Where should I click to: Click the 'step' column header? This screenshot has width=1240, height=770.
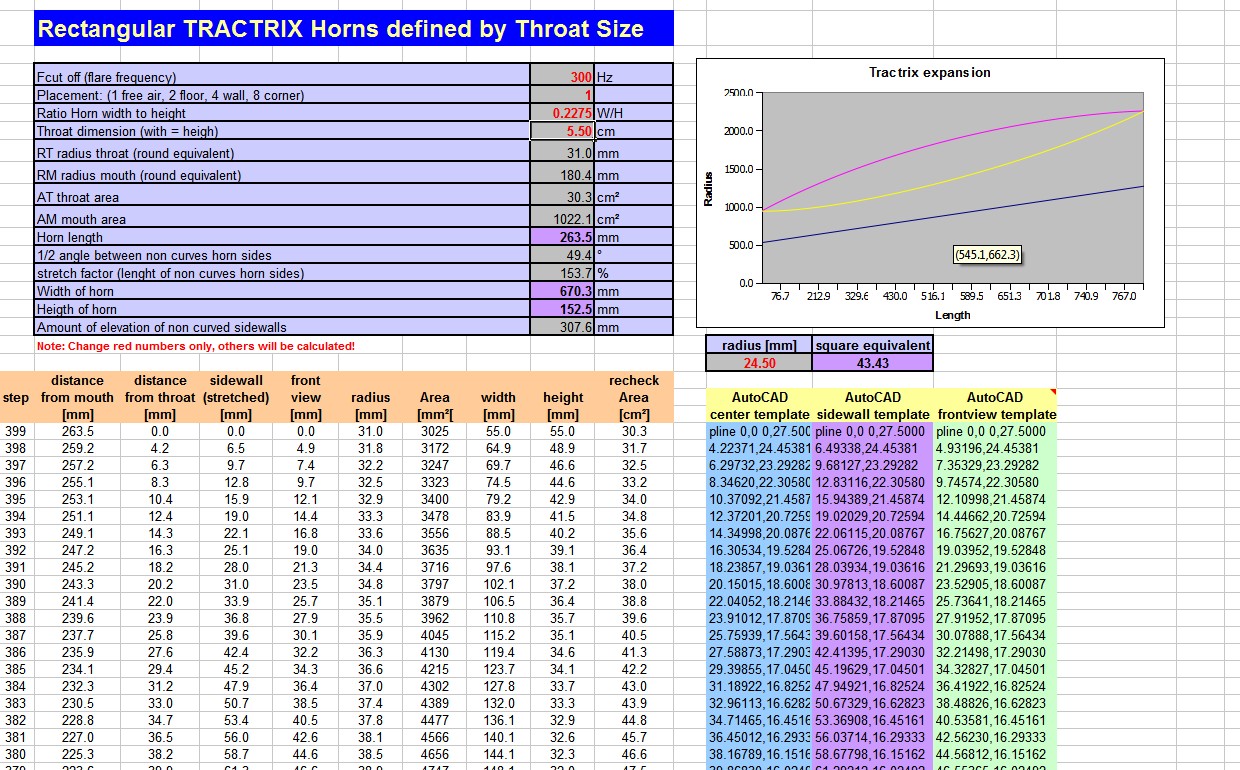(16, 397)
